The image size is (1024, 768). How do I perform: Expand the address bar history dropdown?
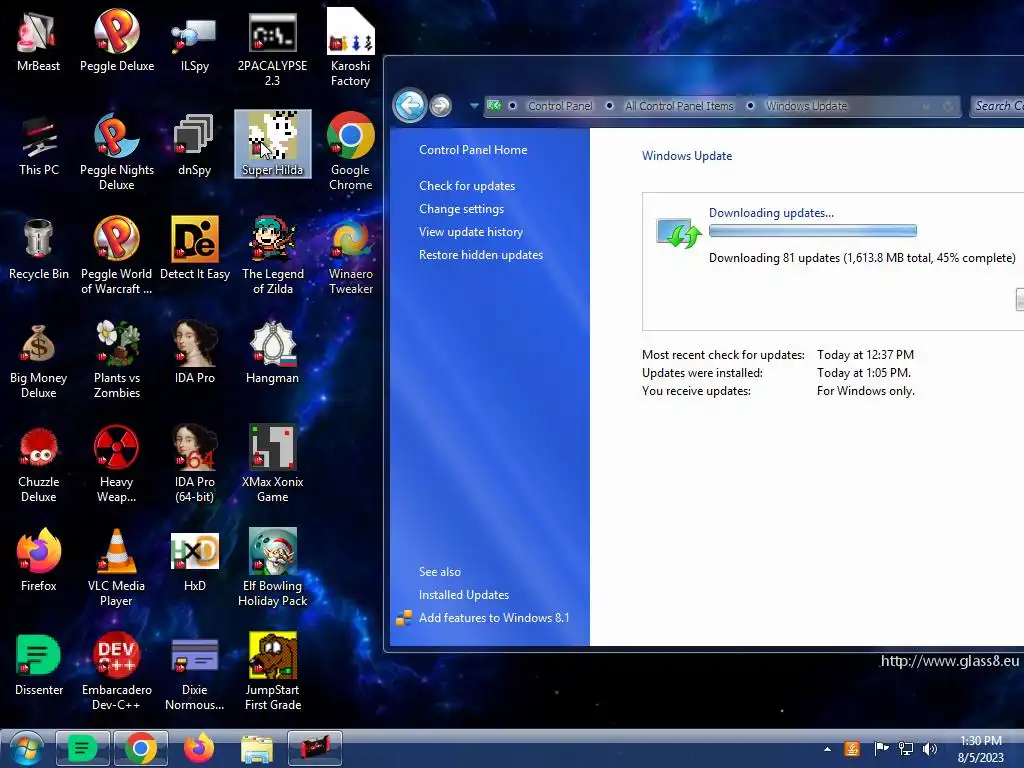point(926,106)
